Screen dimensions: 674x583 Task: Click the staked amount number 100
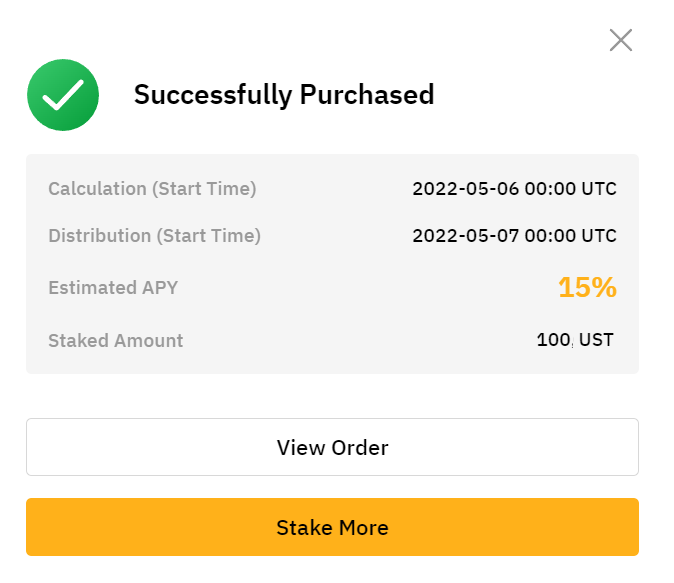click(553, 340)
